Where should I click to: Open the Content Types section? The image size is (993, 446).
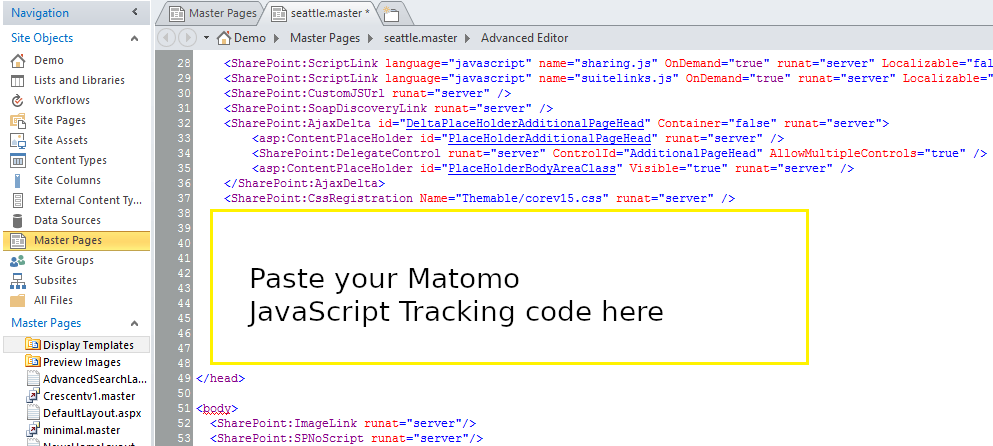click(x=70, y=160)
